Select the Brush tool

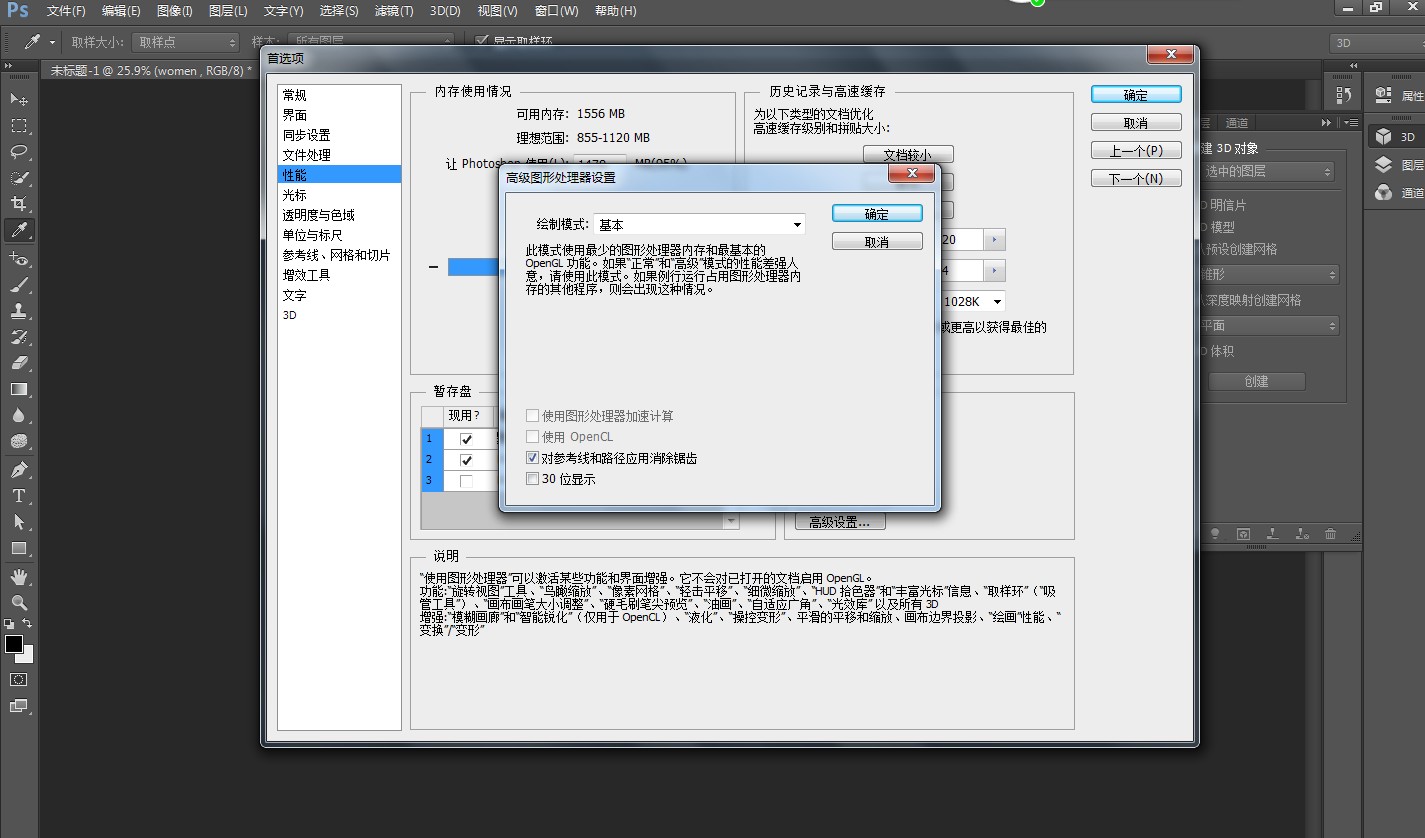pyautogui.click(x=19, y=285)
